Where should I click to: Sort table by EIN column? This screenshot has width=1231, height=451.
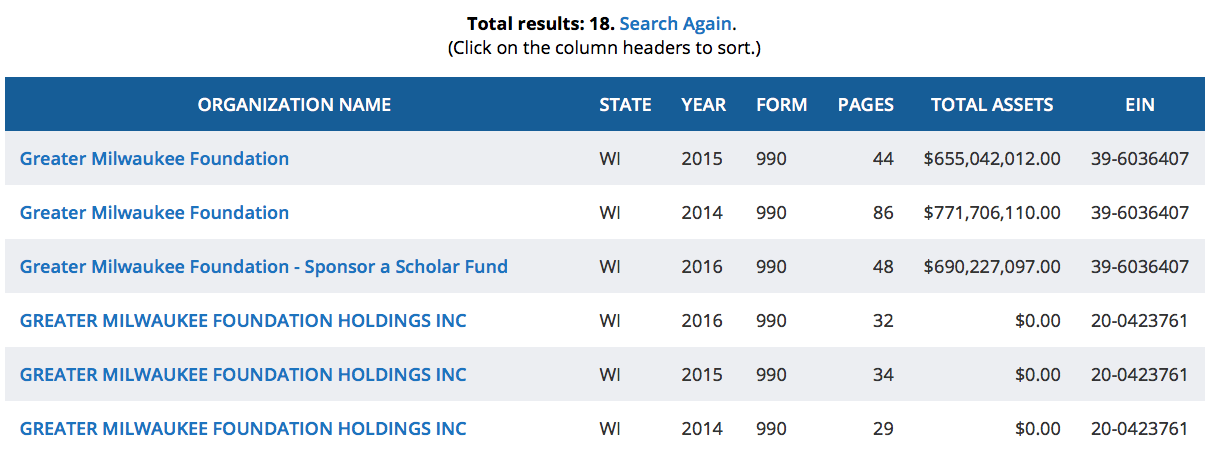[x=1139, y=105]
